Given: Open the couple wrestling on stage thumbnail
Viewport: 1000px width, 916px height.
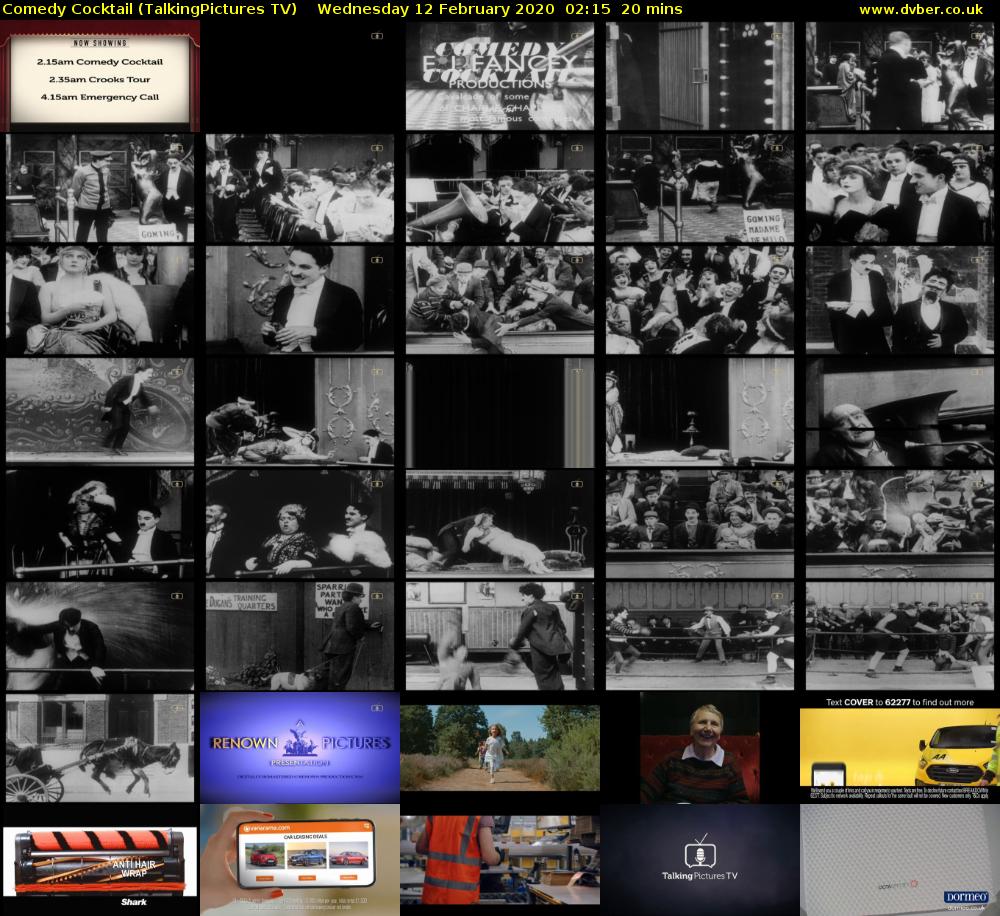Looking at the screenshot, I should [500, 524].
